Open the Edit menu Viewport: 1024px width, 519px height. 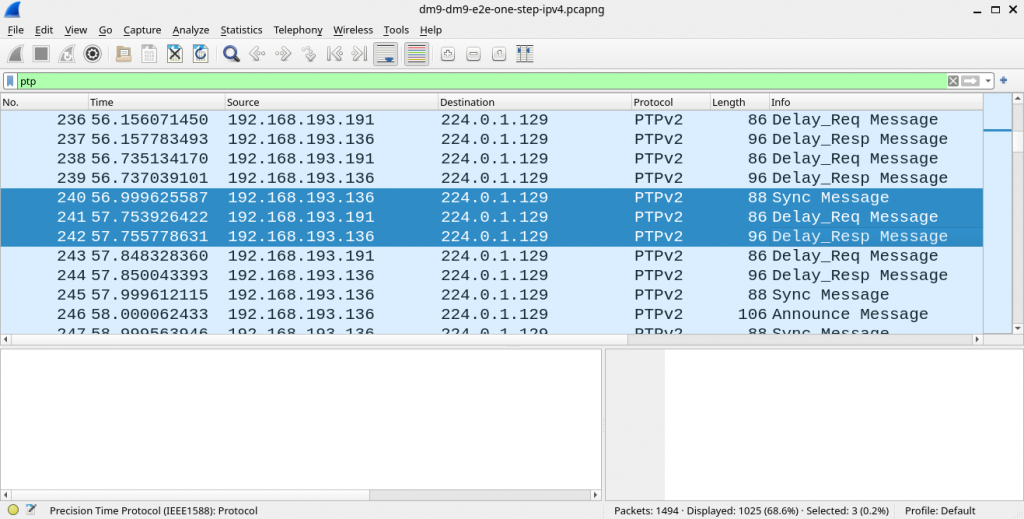point(44,30)
